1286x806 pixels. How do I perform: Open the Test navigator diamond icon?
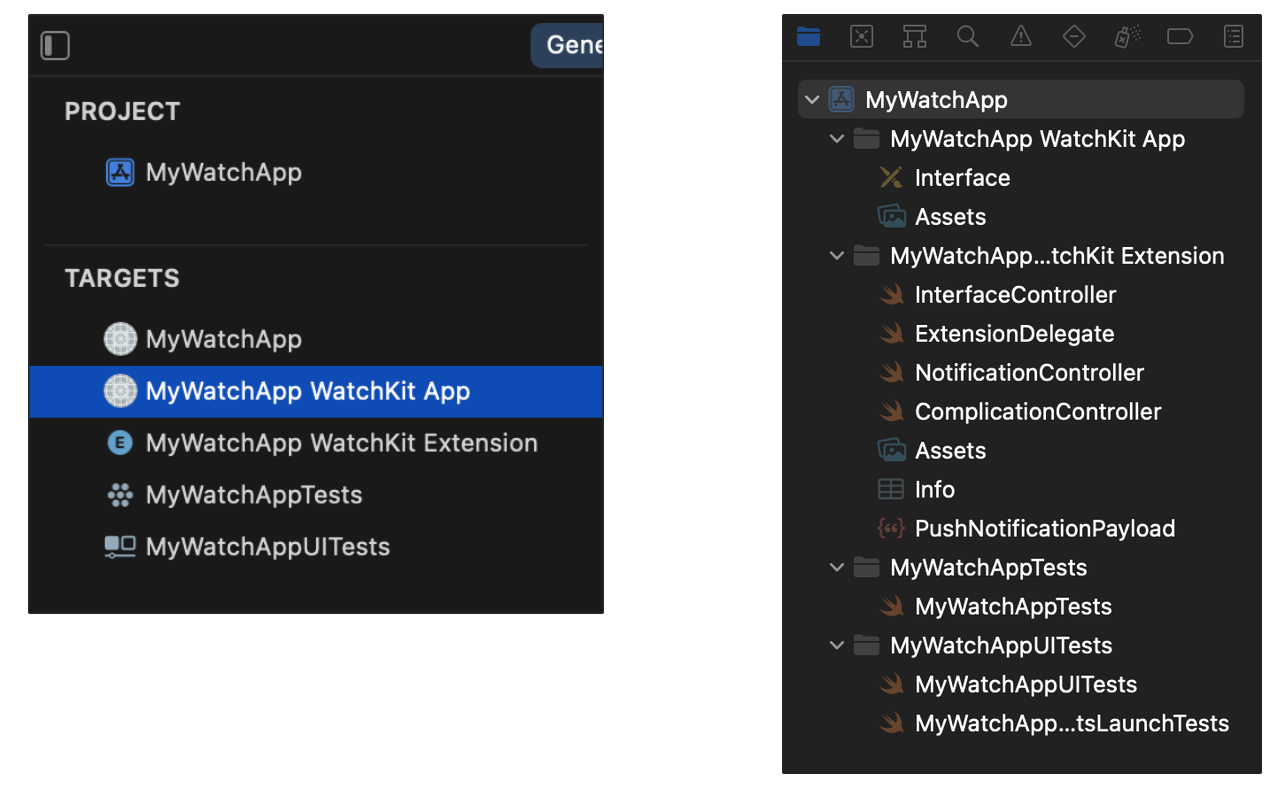click(x=1074, y=37)
